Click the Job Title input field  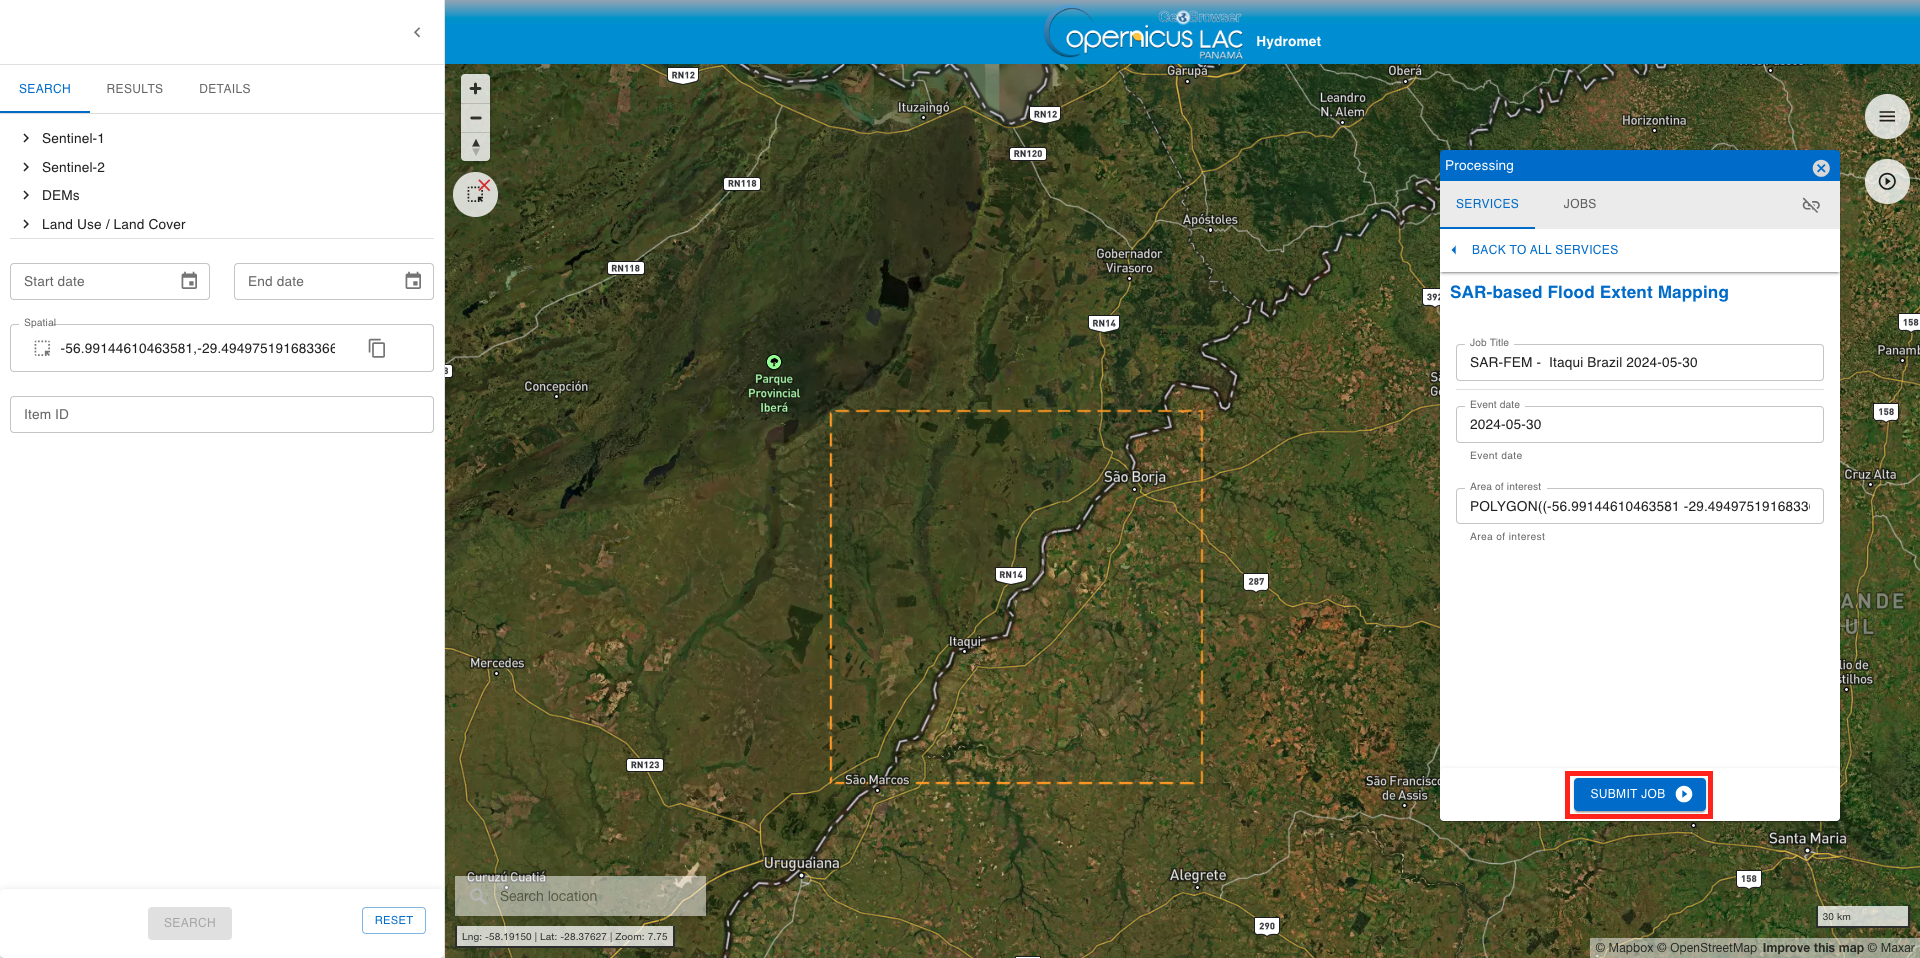point(1639,363)
